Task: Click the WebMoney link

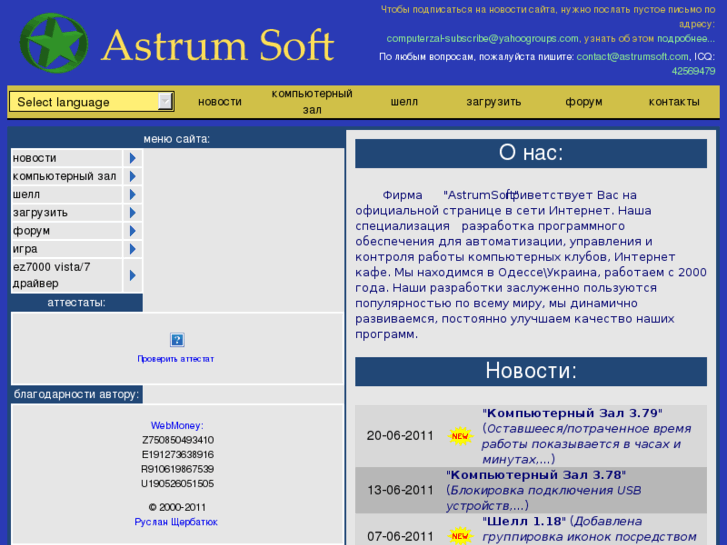Action: point(177,425)
